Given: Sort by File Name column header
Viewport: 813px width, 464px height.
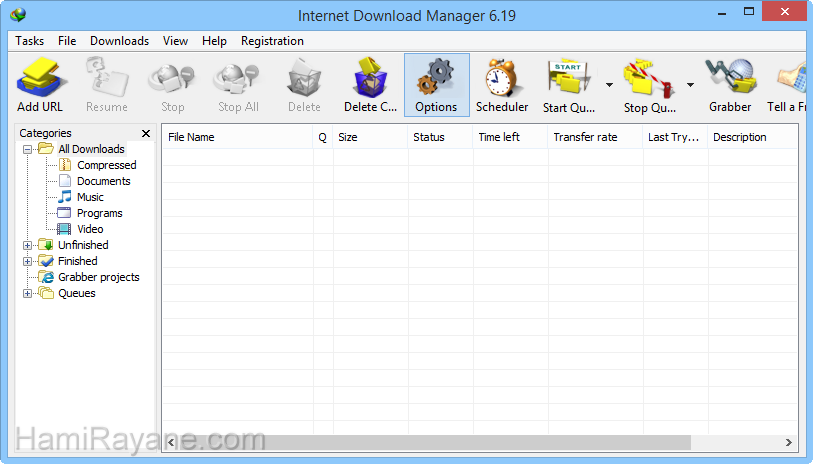Looking at the screenshot, I should 237,137.
